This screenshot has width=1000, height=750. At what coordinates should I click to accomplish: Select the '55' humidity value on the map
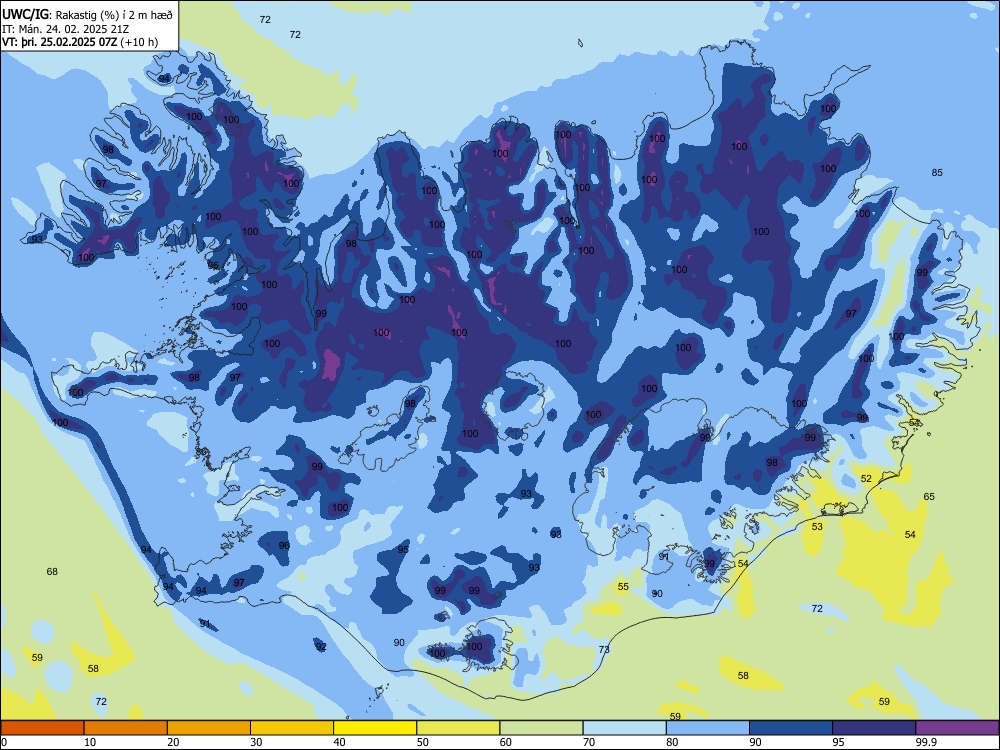(x=623, y=587)
